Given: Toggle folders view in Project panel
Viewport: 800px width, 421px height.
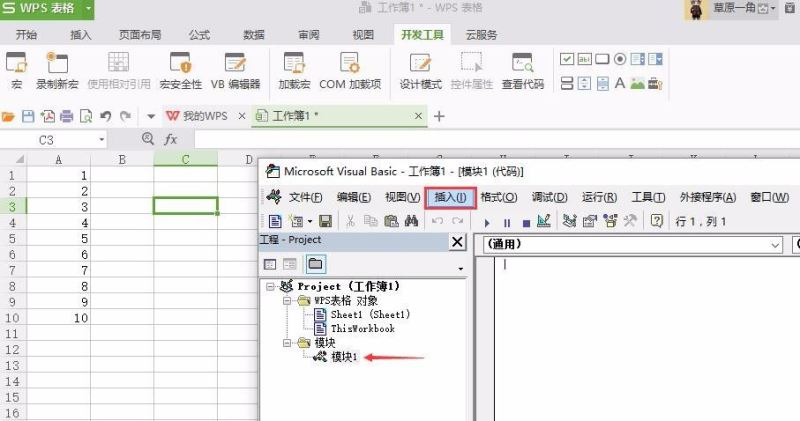Looking at the screenshot, I should (315, 264).
